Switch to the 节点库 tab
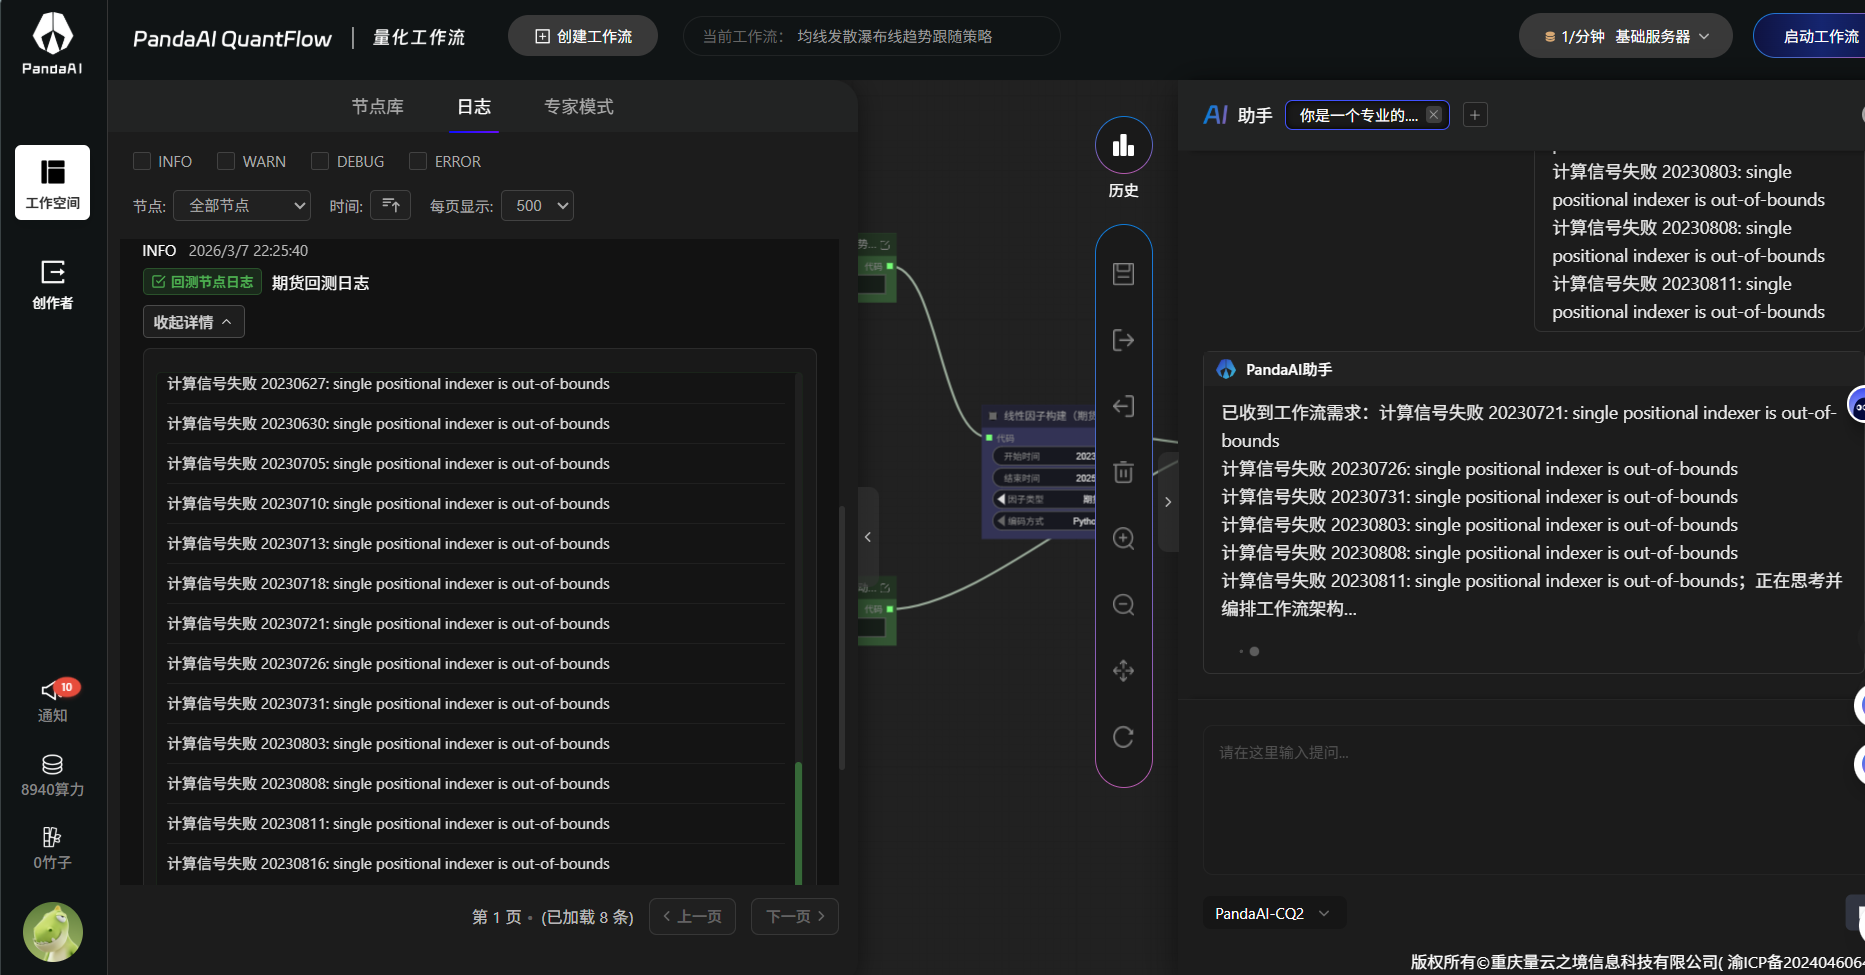 [x=377, y=106]
